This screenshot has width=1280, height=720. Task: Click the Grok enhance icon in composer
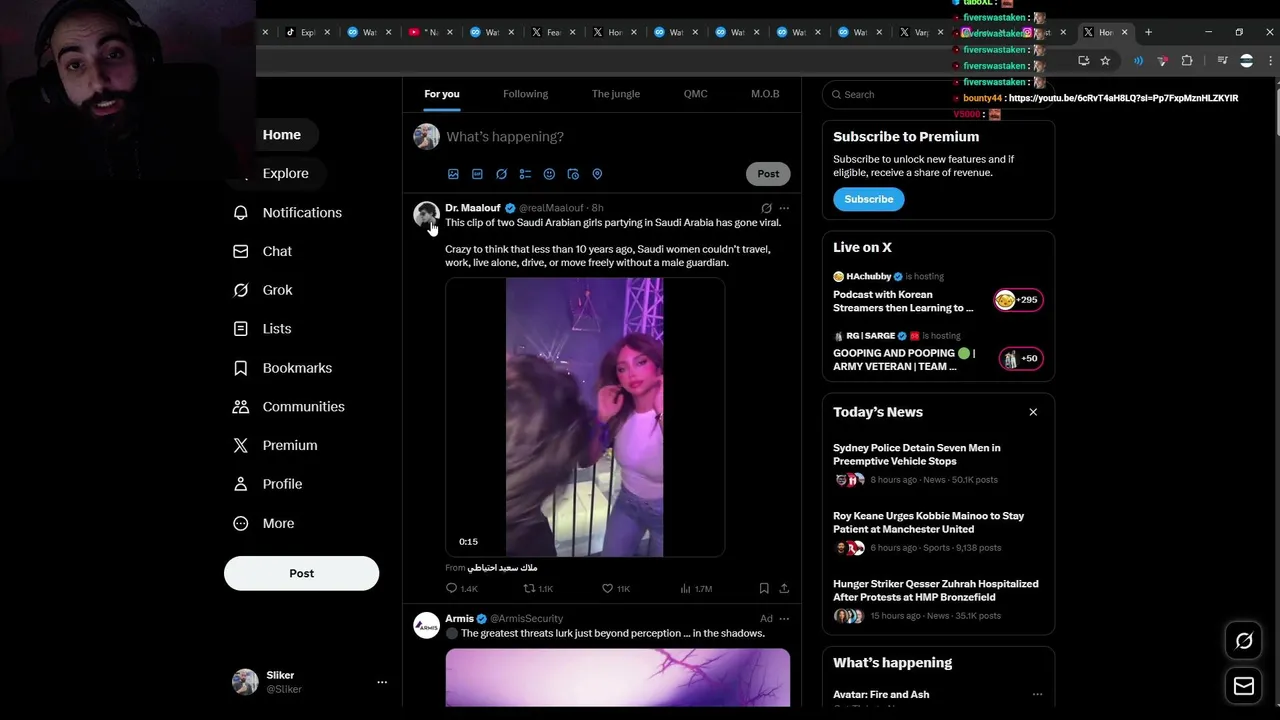[501, 174]
